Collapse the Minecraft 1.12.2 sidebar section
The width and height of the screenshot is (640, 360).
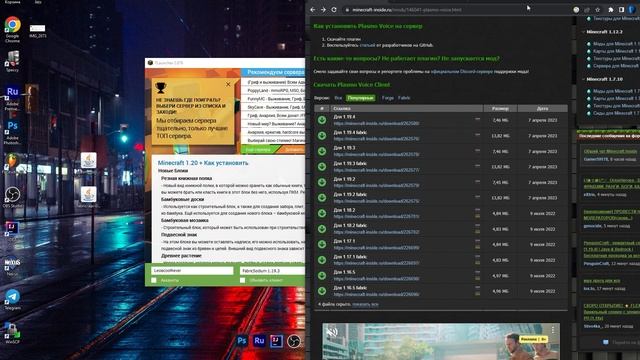click(583, 31)
